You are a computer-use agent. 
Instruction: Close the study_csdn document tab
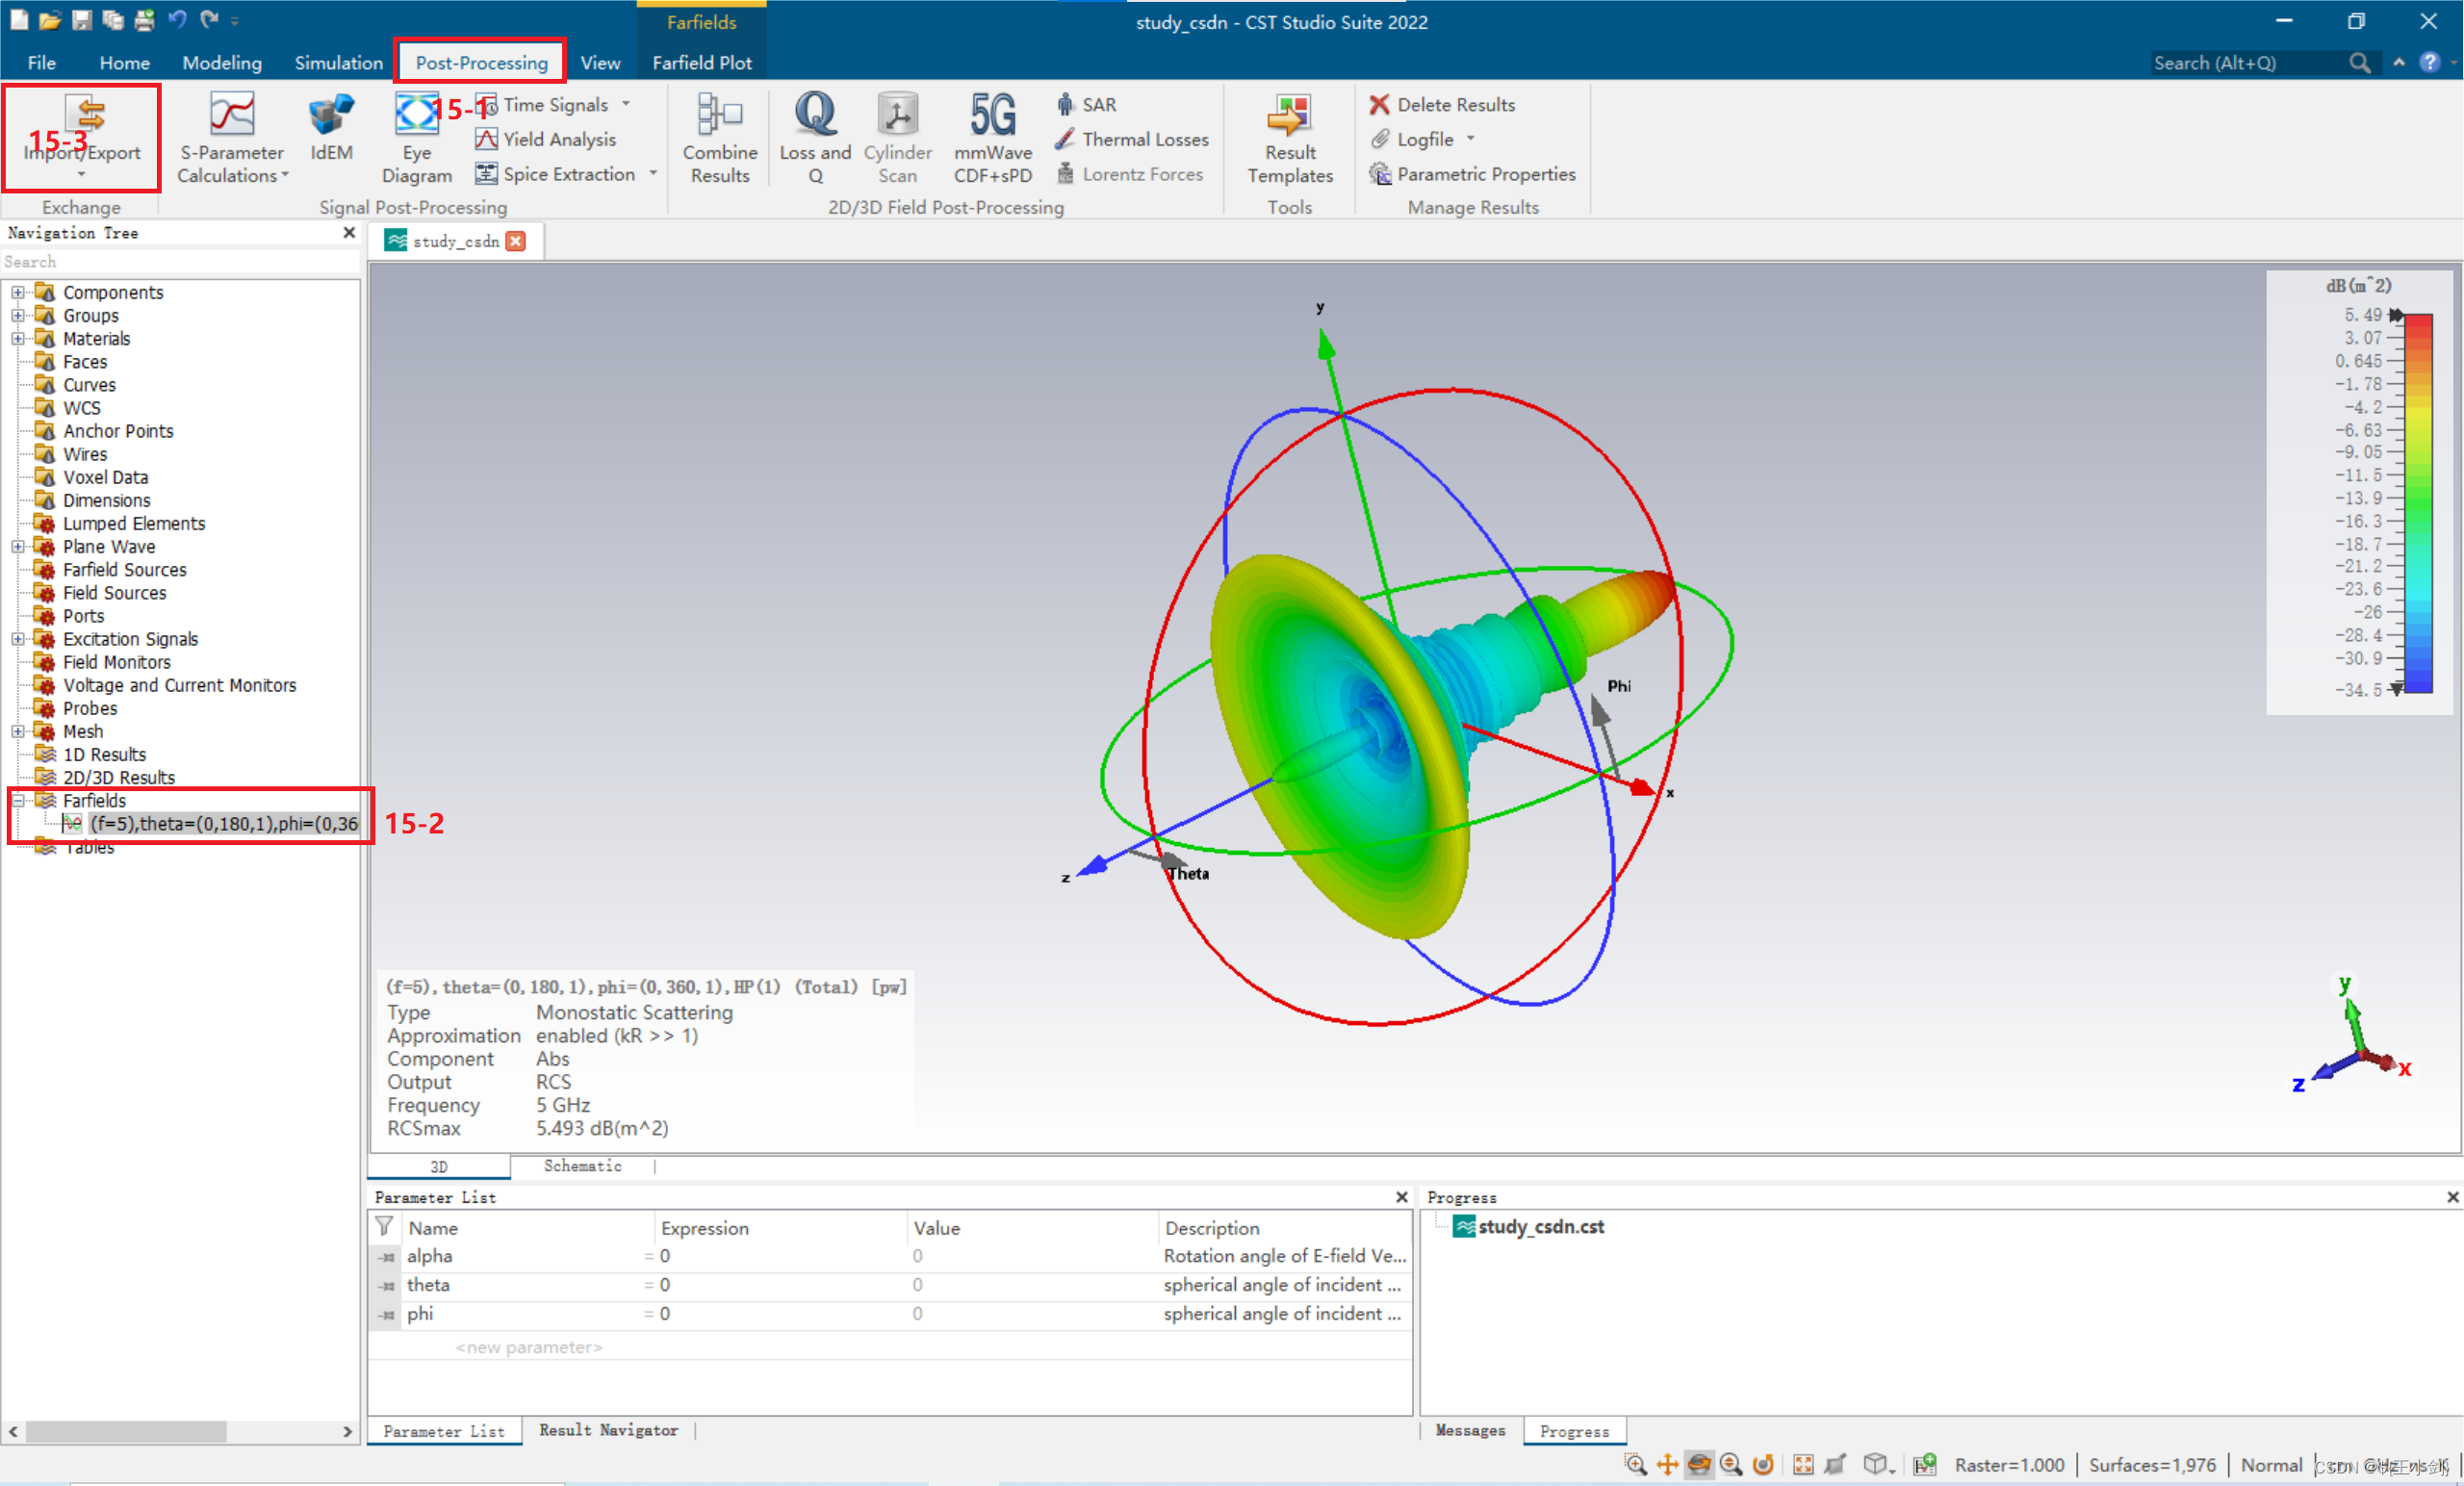point(516,241)
